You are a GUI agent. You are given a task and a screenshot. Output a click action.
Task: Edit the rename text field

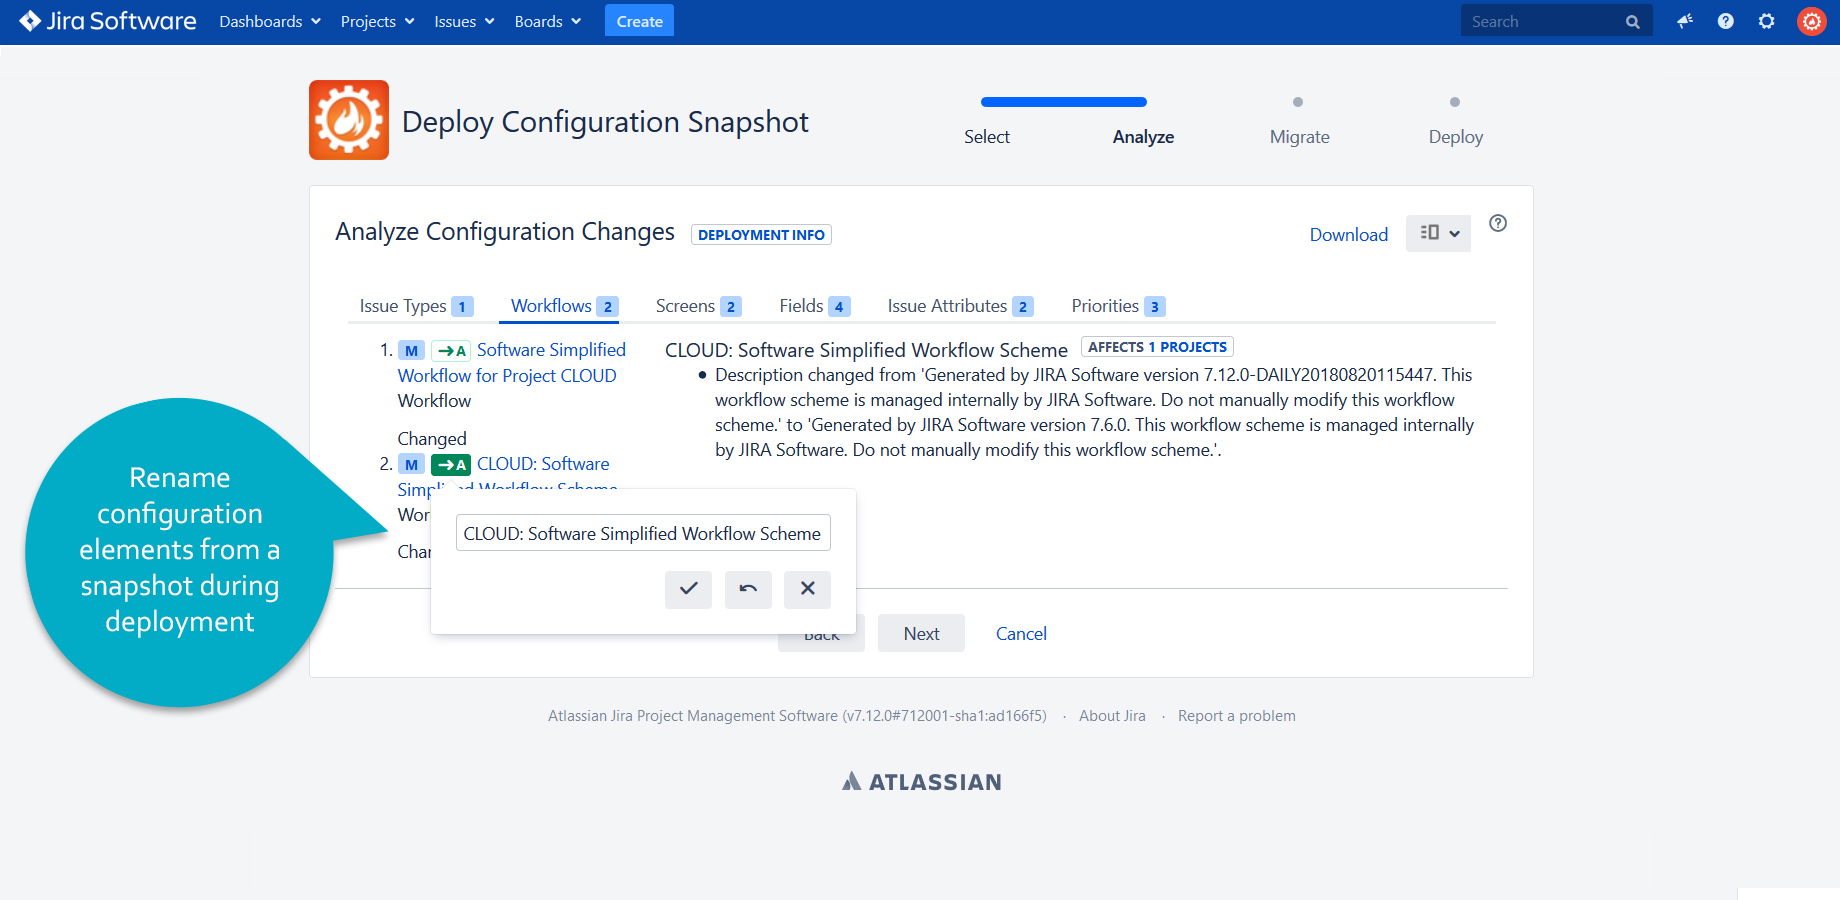click(x=643, y=533)
